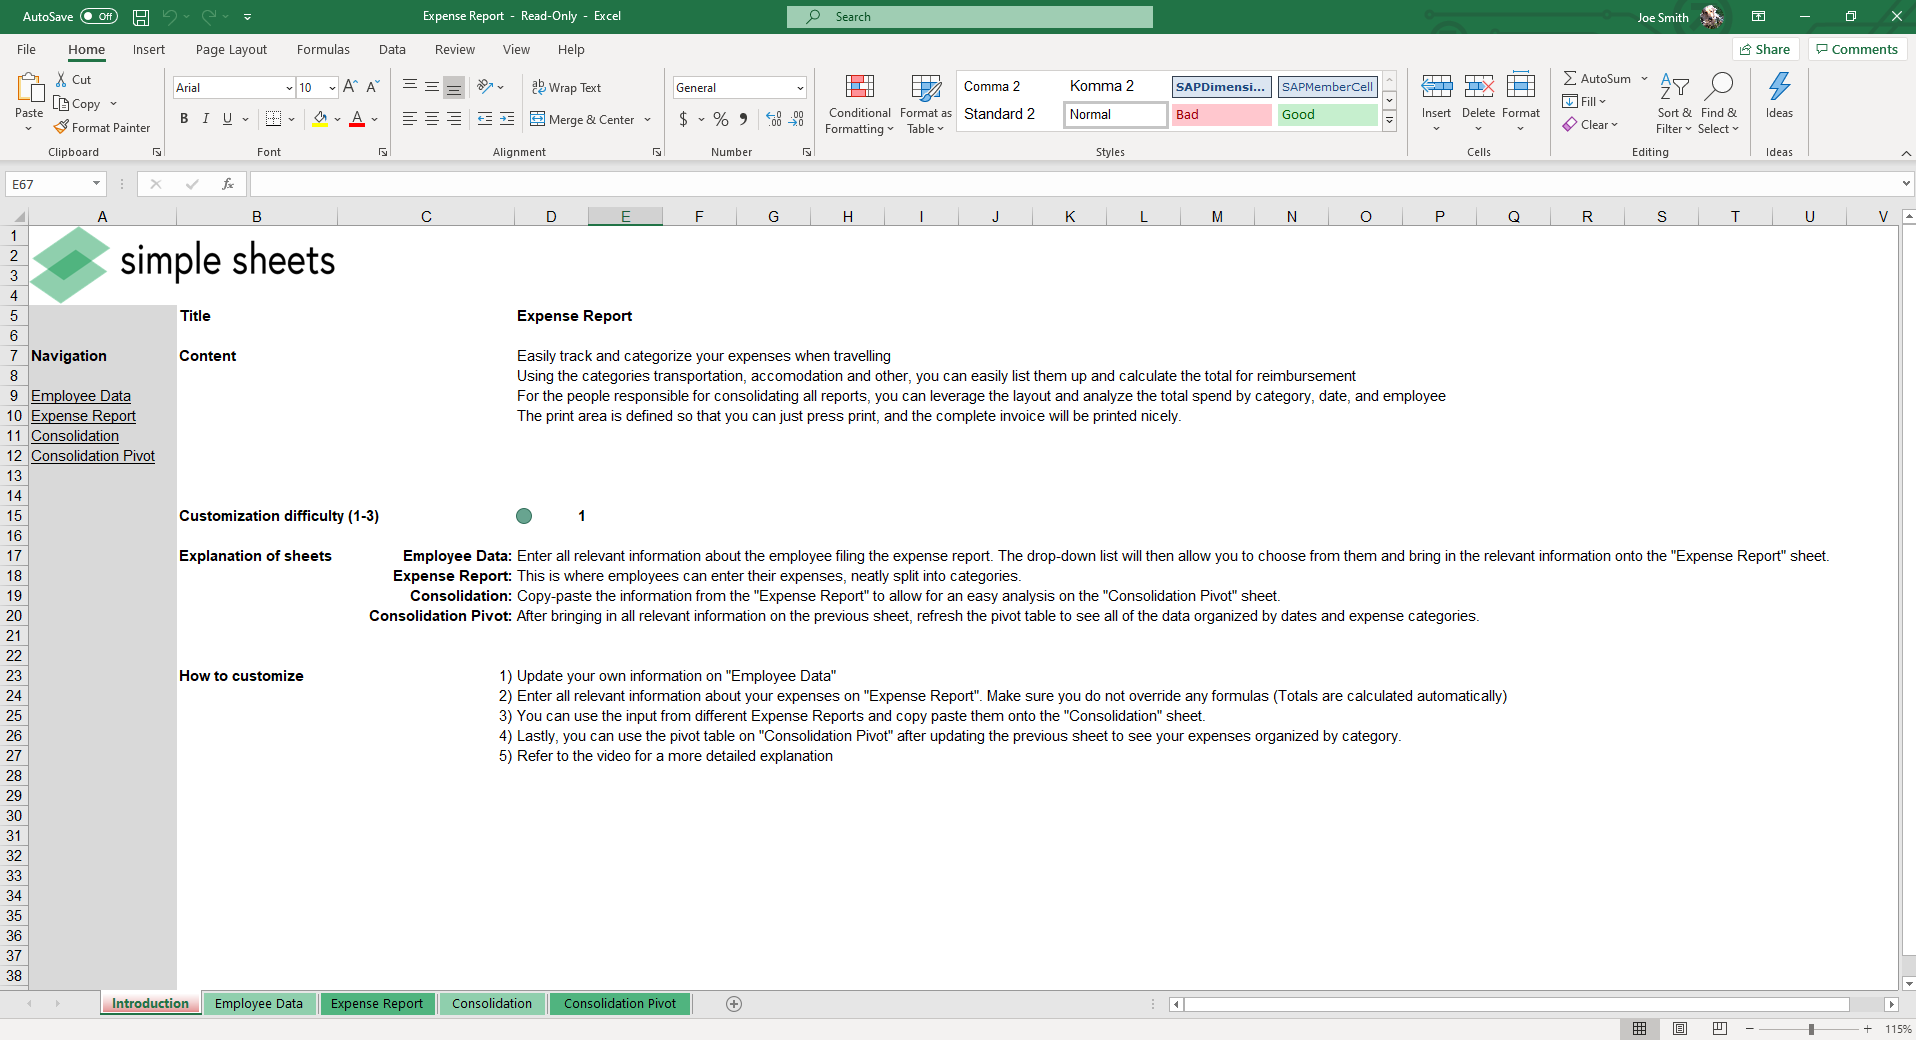This screenshot has height=1040, width=1916.
Task: Switch to Page Break Preview in status bar
Action: pos(1720,1029)
